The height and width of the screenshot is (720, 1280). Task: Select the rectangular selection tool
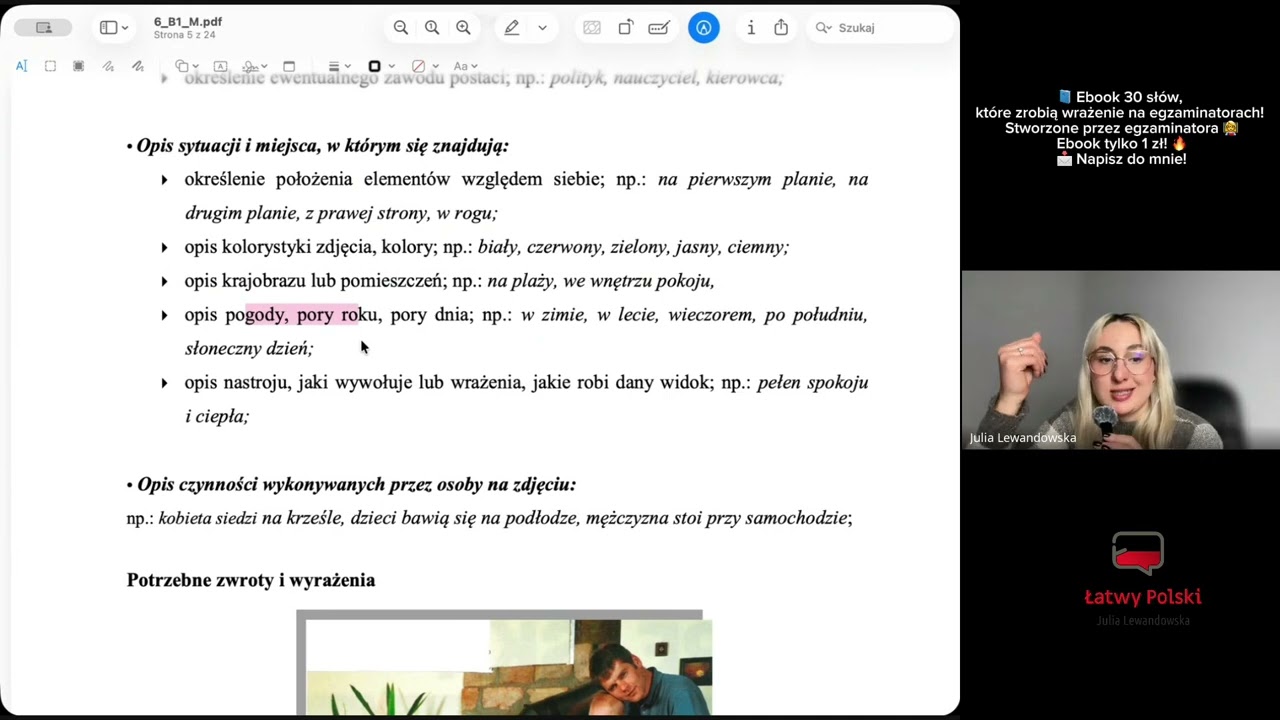click(50, 66)
